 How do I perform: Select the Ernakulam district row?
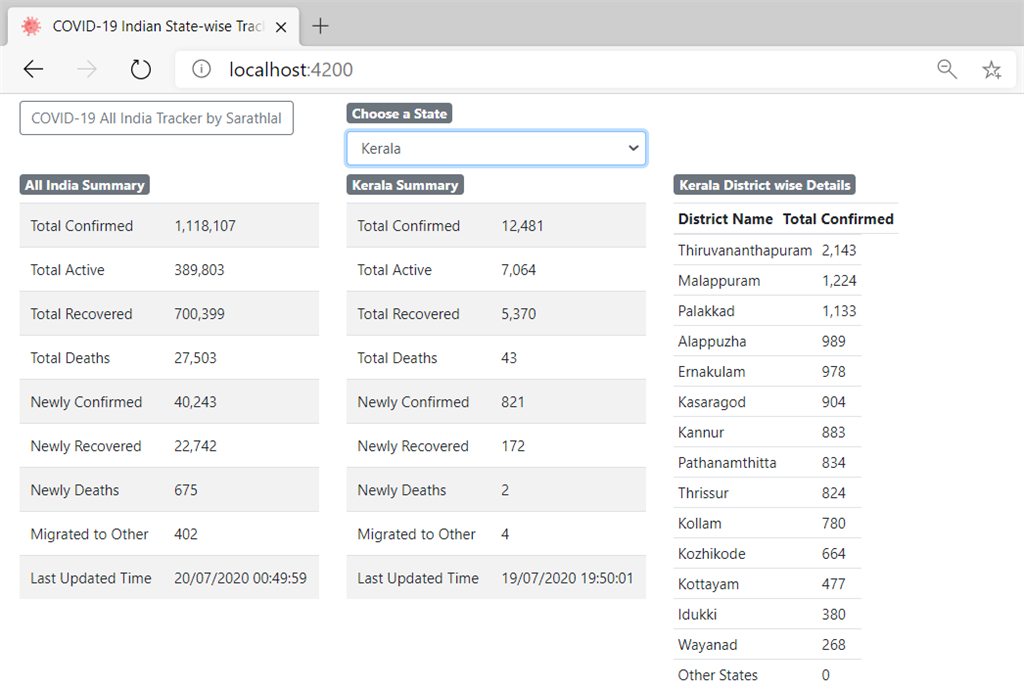pos(712,372)
